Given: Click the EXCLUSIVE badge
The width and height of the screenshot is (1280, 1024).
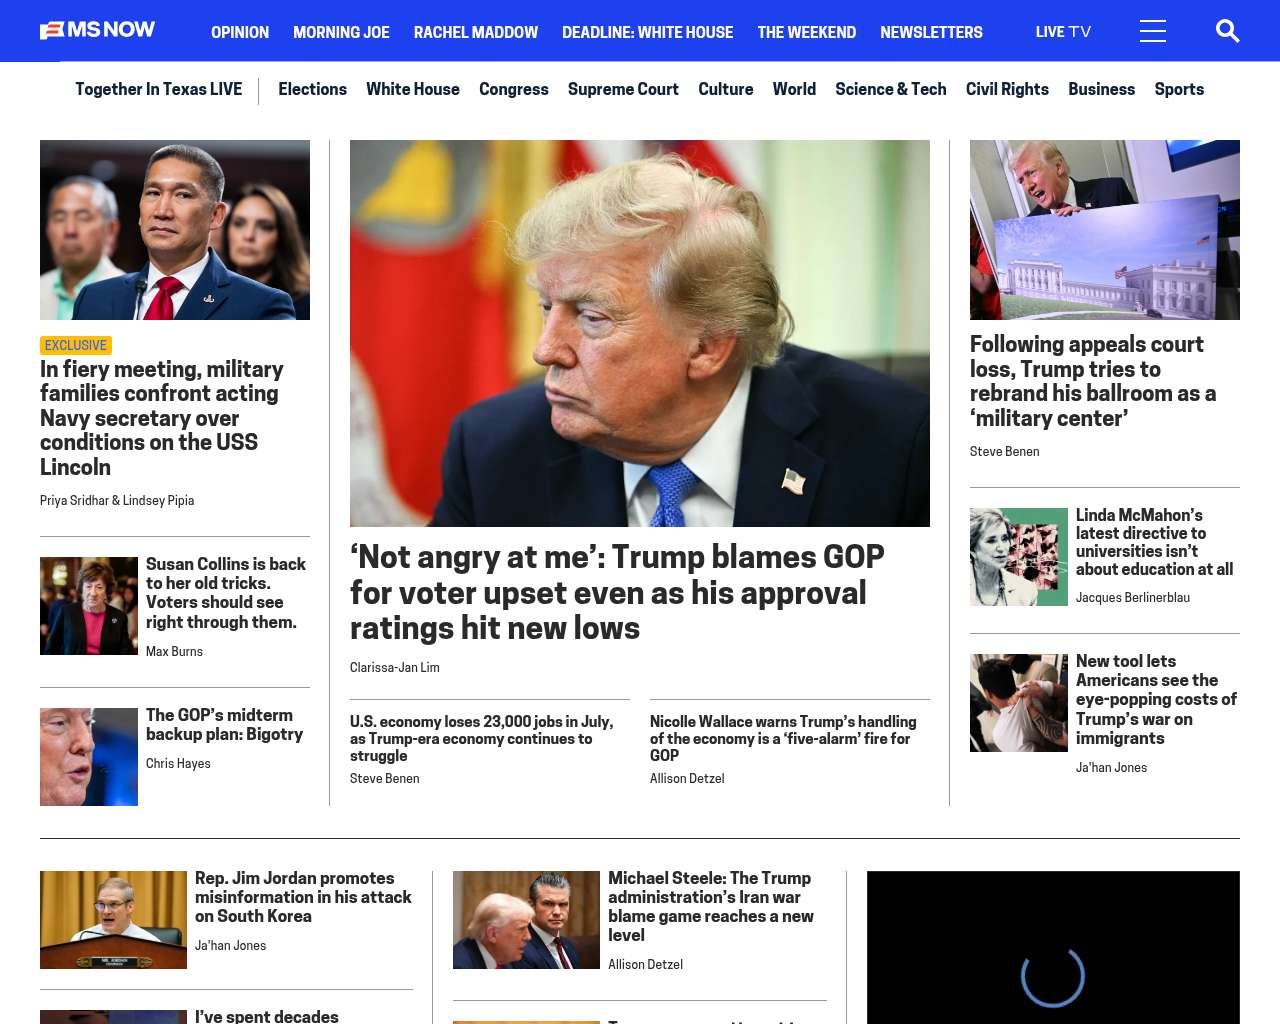Looking at the screenshot, I should pyautogui.click(x=76, y=345).
